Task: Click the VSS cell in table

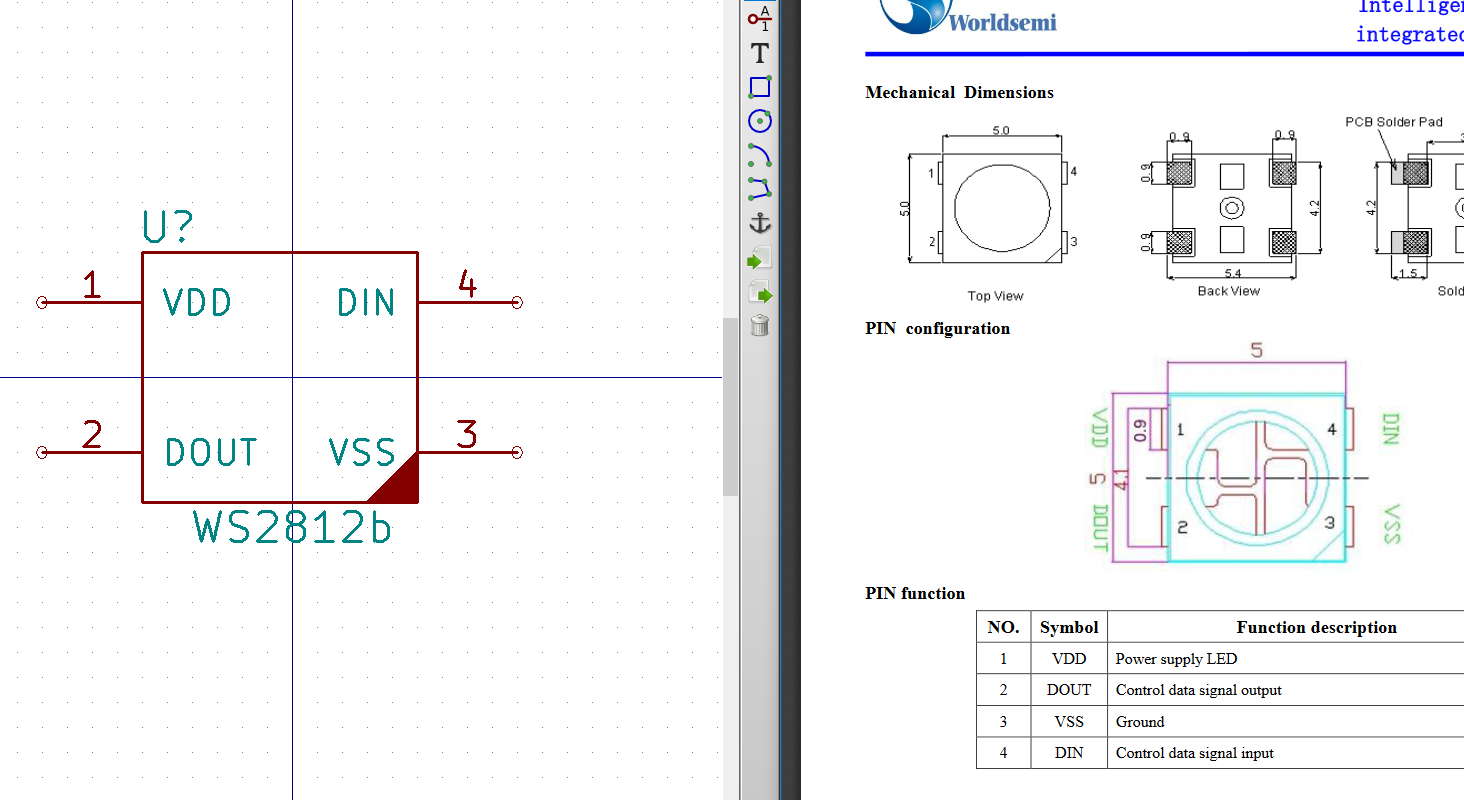Action: [1069, 722]
